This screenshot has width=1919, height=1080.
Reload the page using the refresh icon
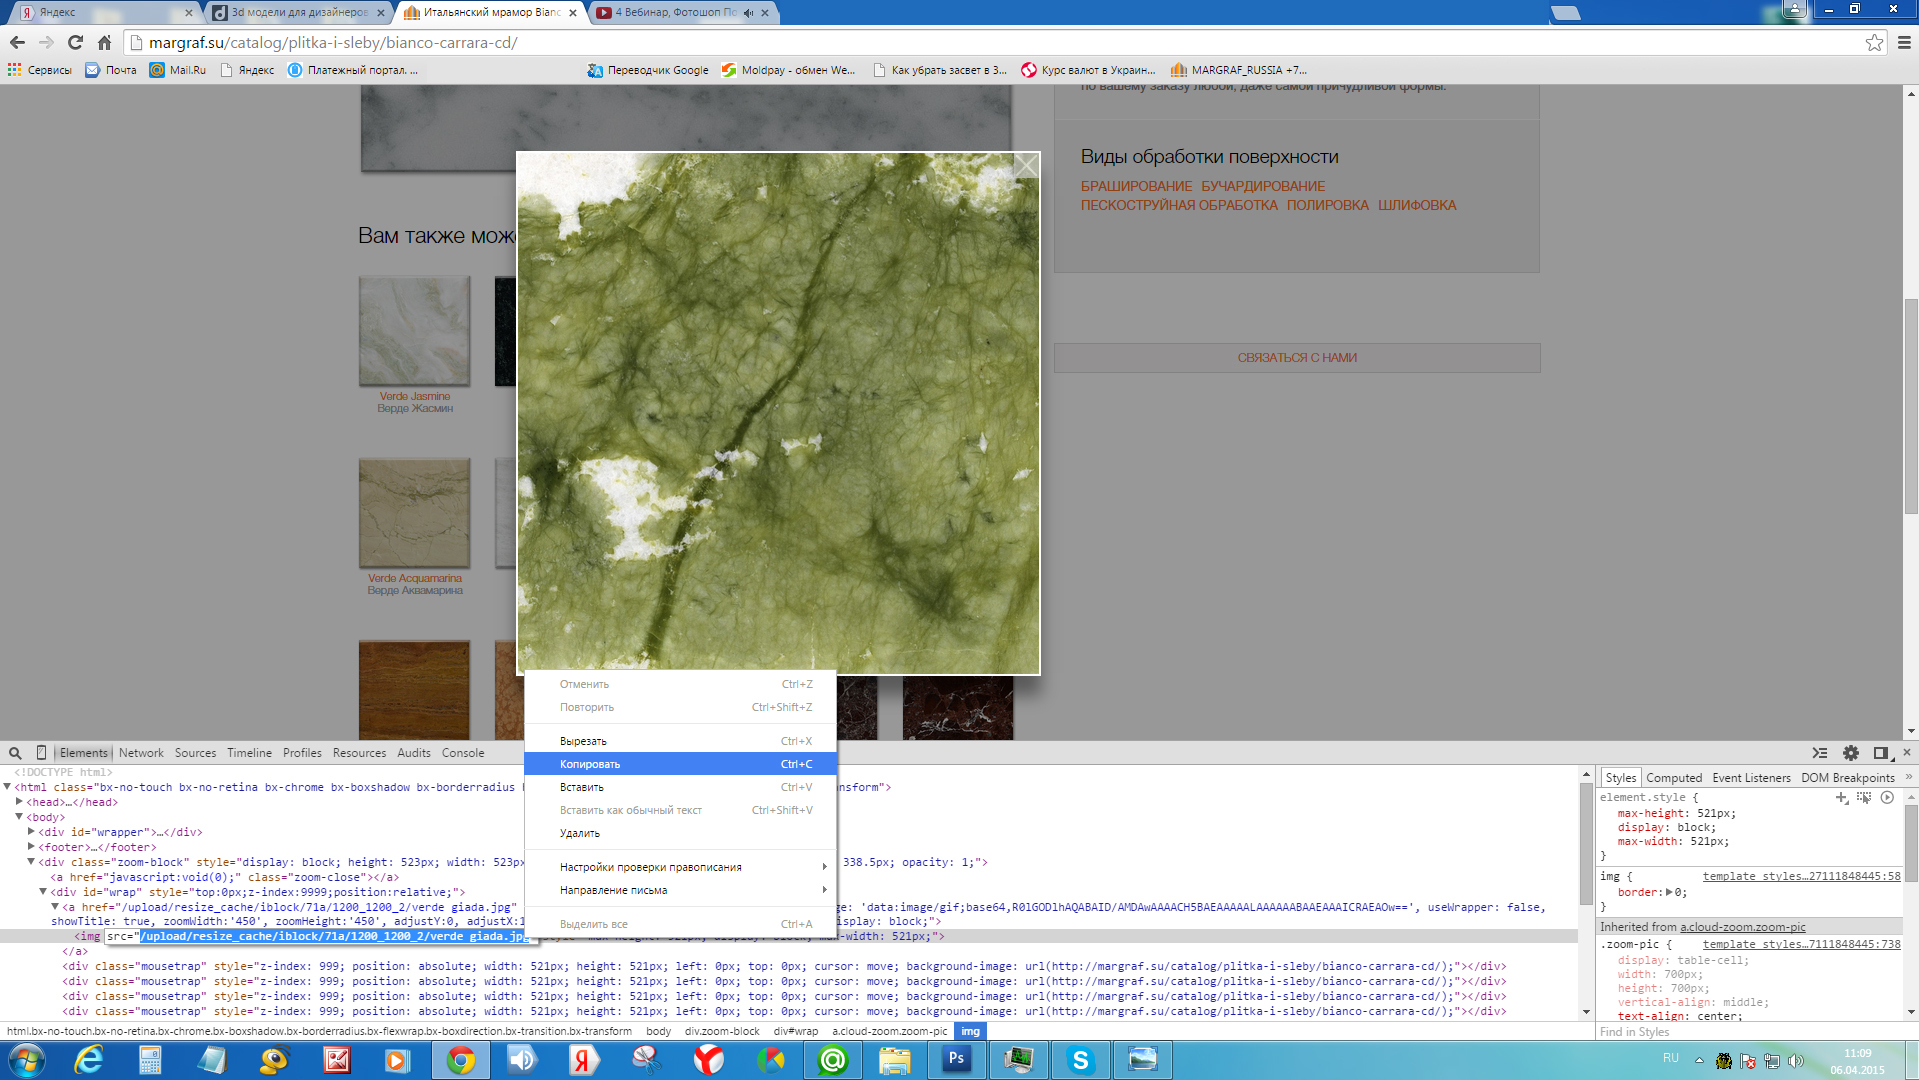coord(75,42)
